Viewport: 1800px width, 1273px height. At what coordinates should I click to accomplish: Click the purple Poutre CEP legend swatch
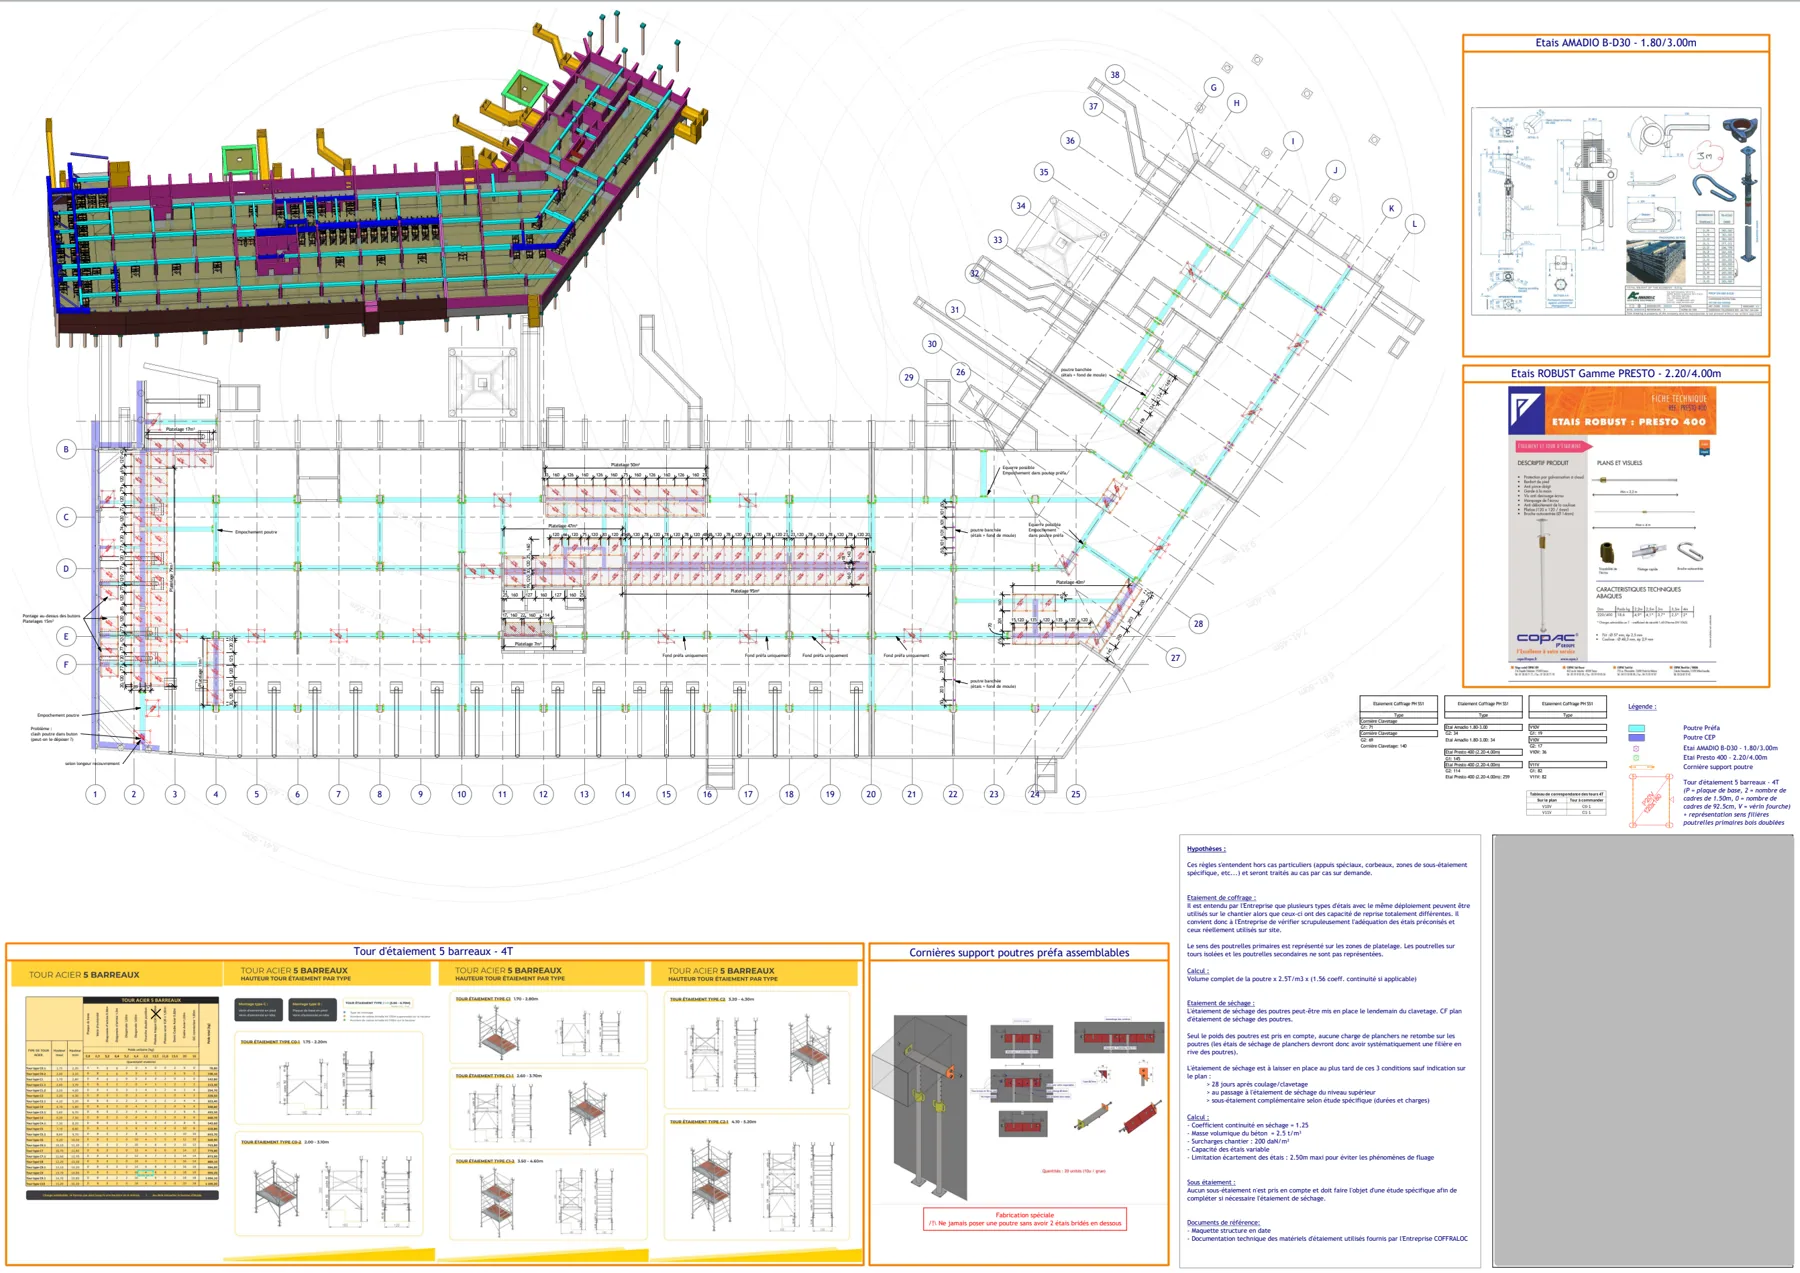coord(1636,737)
